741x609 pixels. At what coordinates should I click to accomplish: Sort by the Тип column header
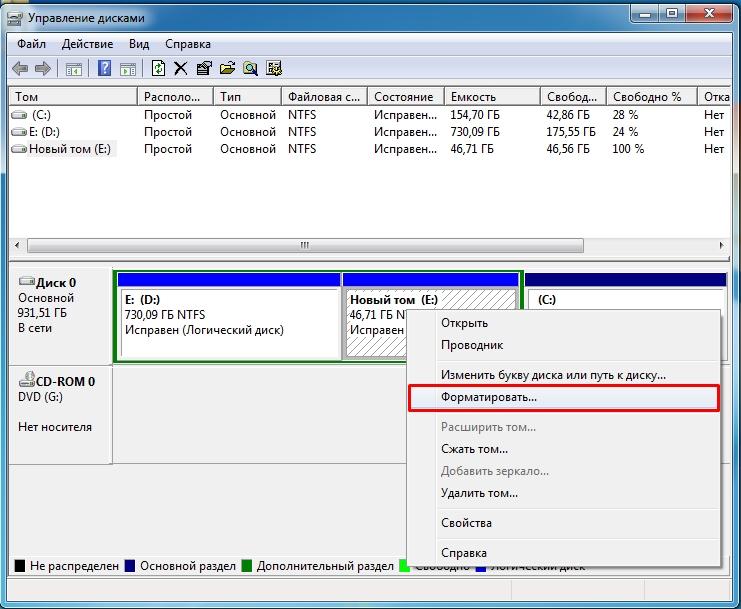click(248, 97)
